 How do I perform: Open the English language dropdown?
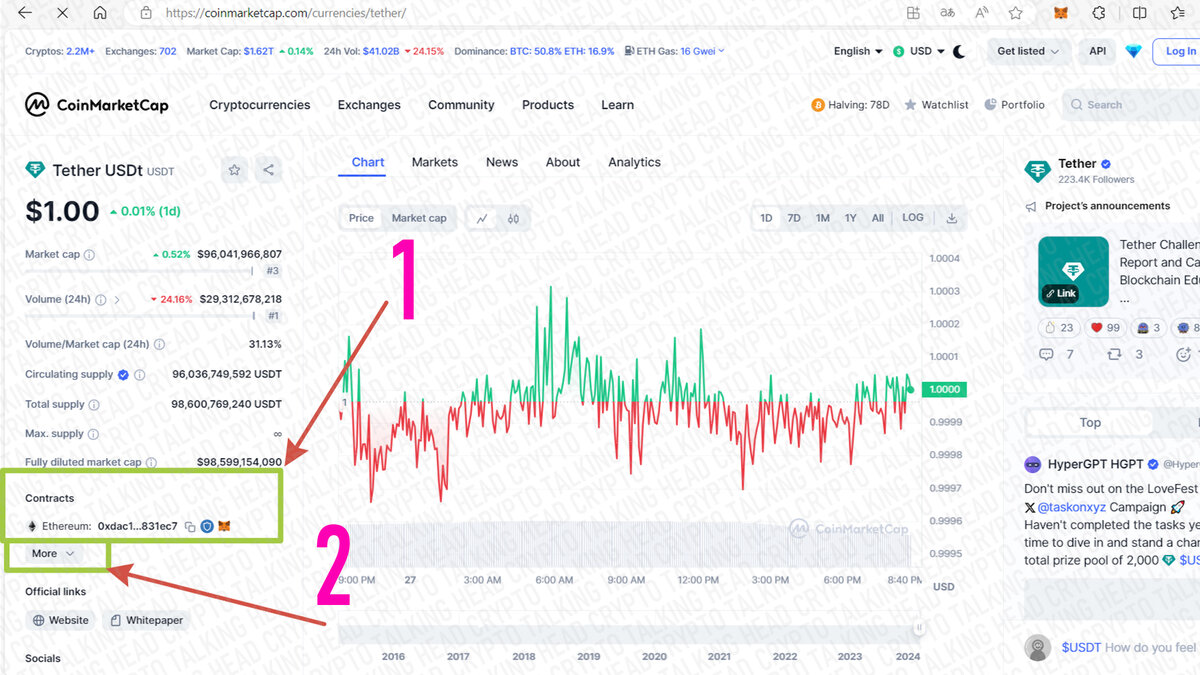858,51
